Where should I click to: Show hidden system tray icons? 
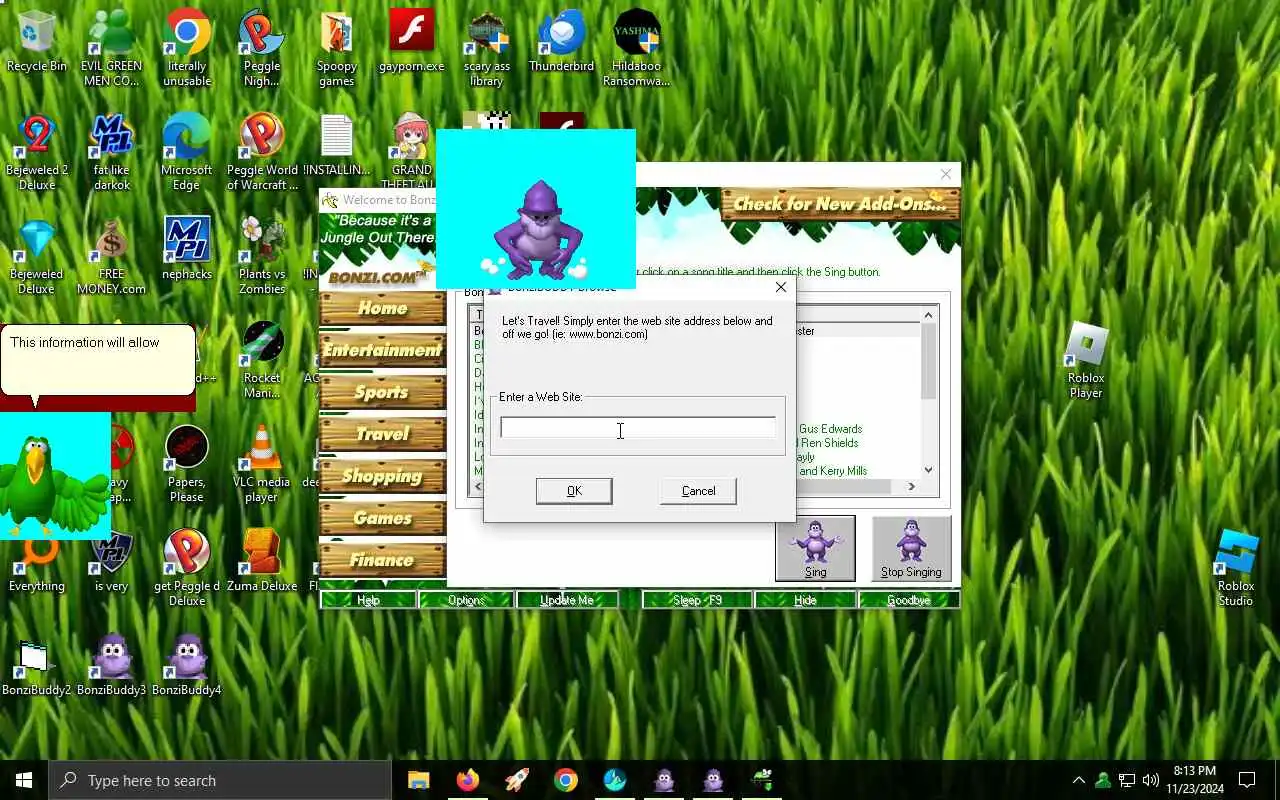coord(1079,780)
